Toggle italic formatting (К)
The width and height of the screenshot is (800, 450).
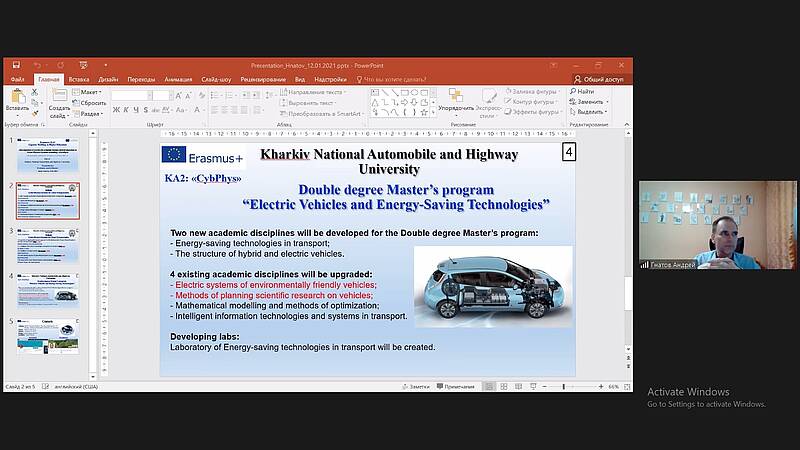[126, 110]
